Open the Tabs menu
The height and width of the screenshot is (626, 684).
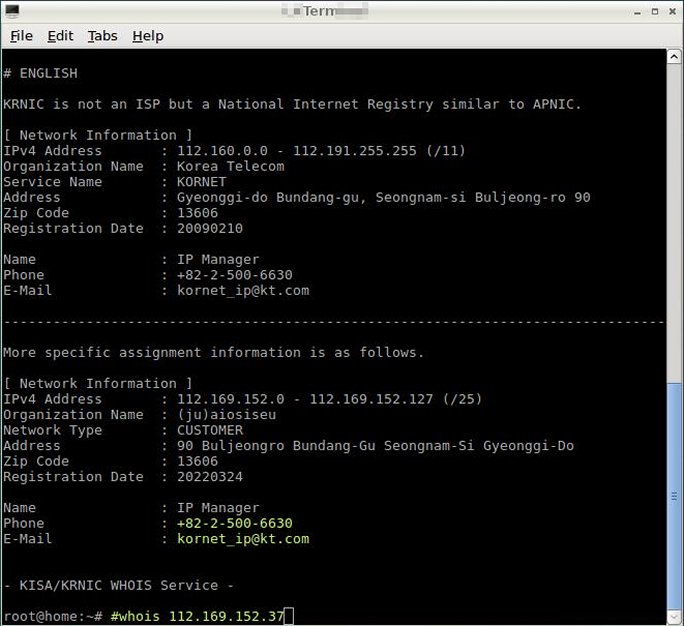click(102, 36)
